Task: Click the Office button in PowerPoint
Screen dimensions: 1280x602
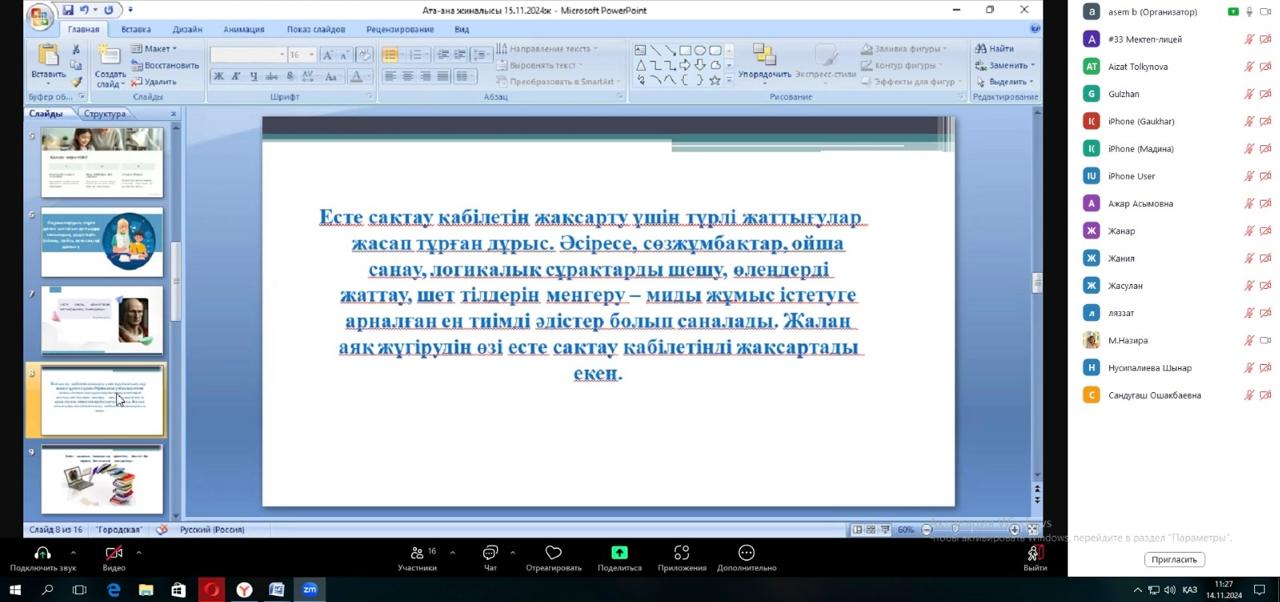Action: [40, 17]
